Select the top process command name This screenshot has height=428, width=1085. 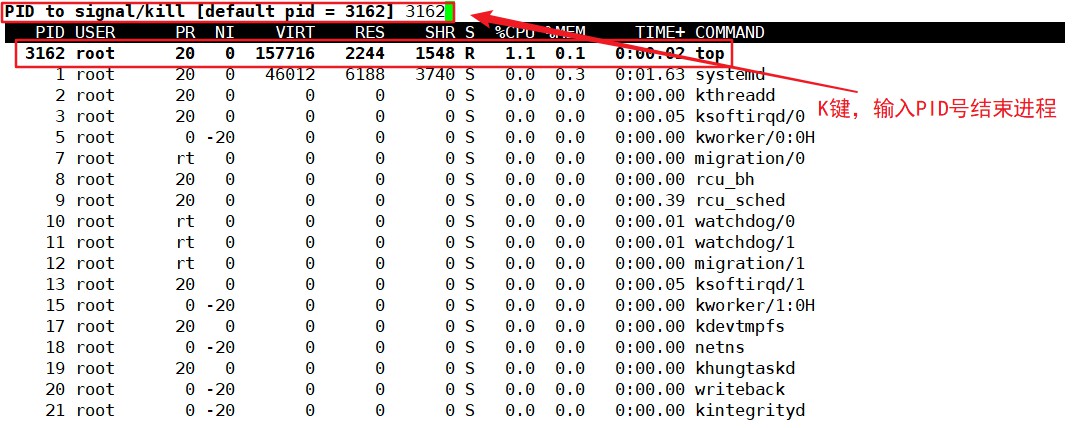coord(710,53)
